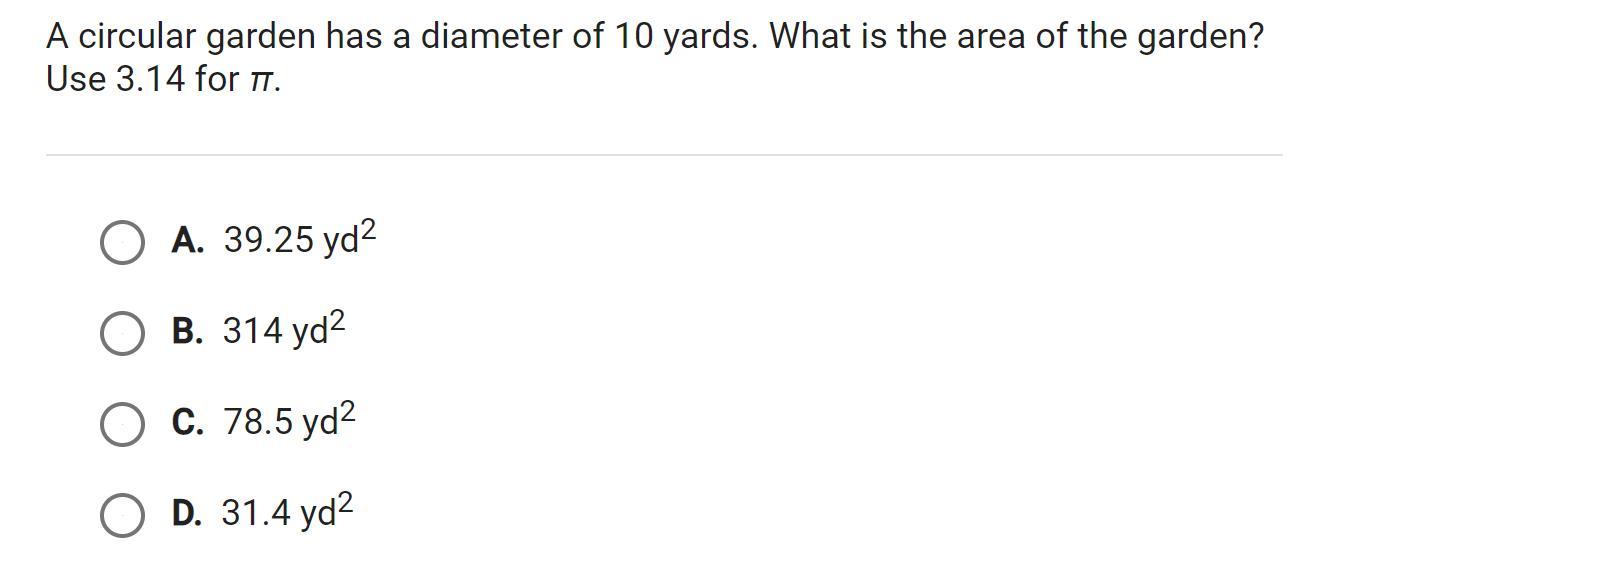Choose the 78.5 yd² answer text
The image size is (1618, 576).
pos(290,419)
